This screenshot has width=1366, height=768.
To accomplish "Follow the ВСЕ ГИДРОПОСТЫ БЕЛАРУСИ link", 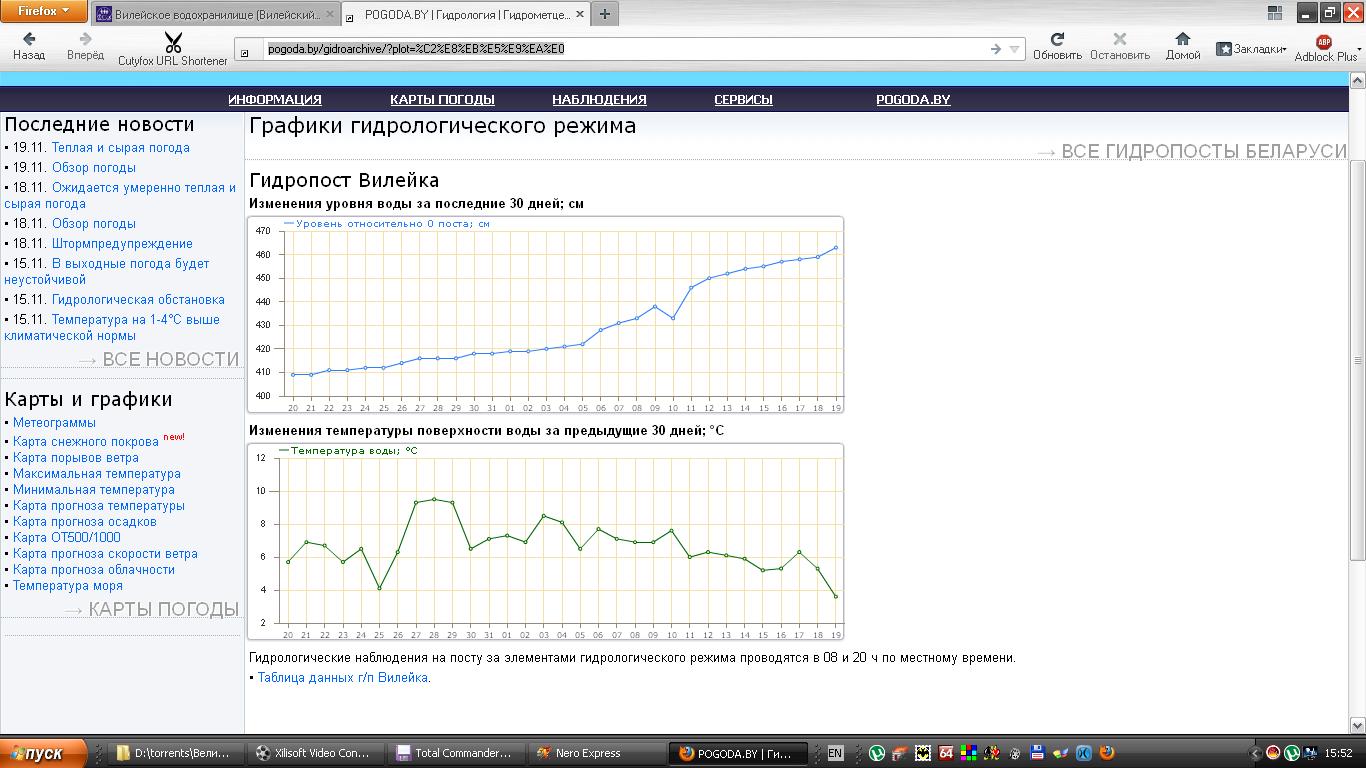I will tap(1203, 151).
